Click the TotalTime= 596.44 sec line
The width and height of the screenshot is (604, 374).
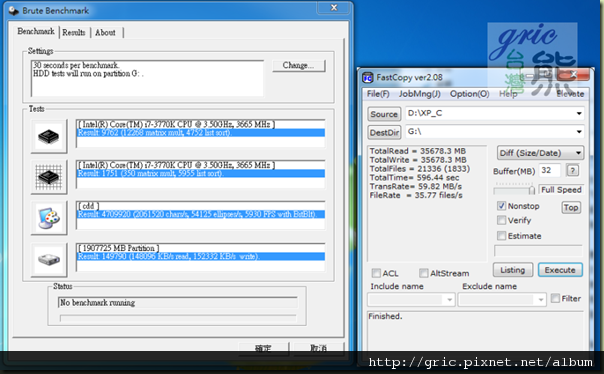[x=414, y=178]
